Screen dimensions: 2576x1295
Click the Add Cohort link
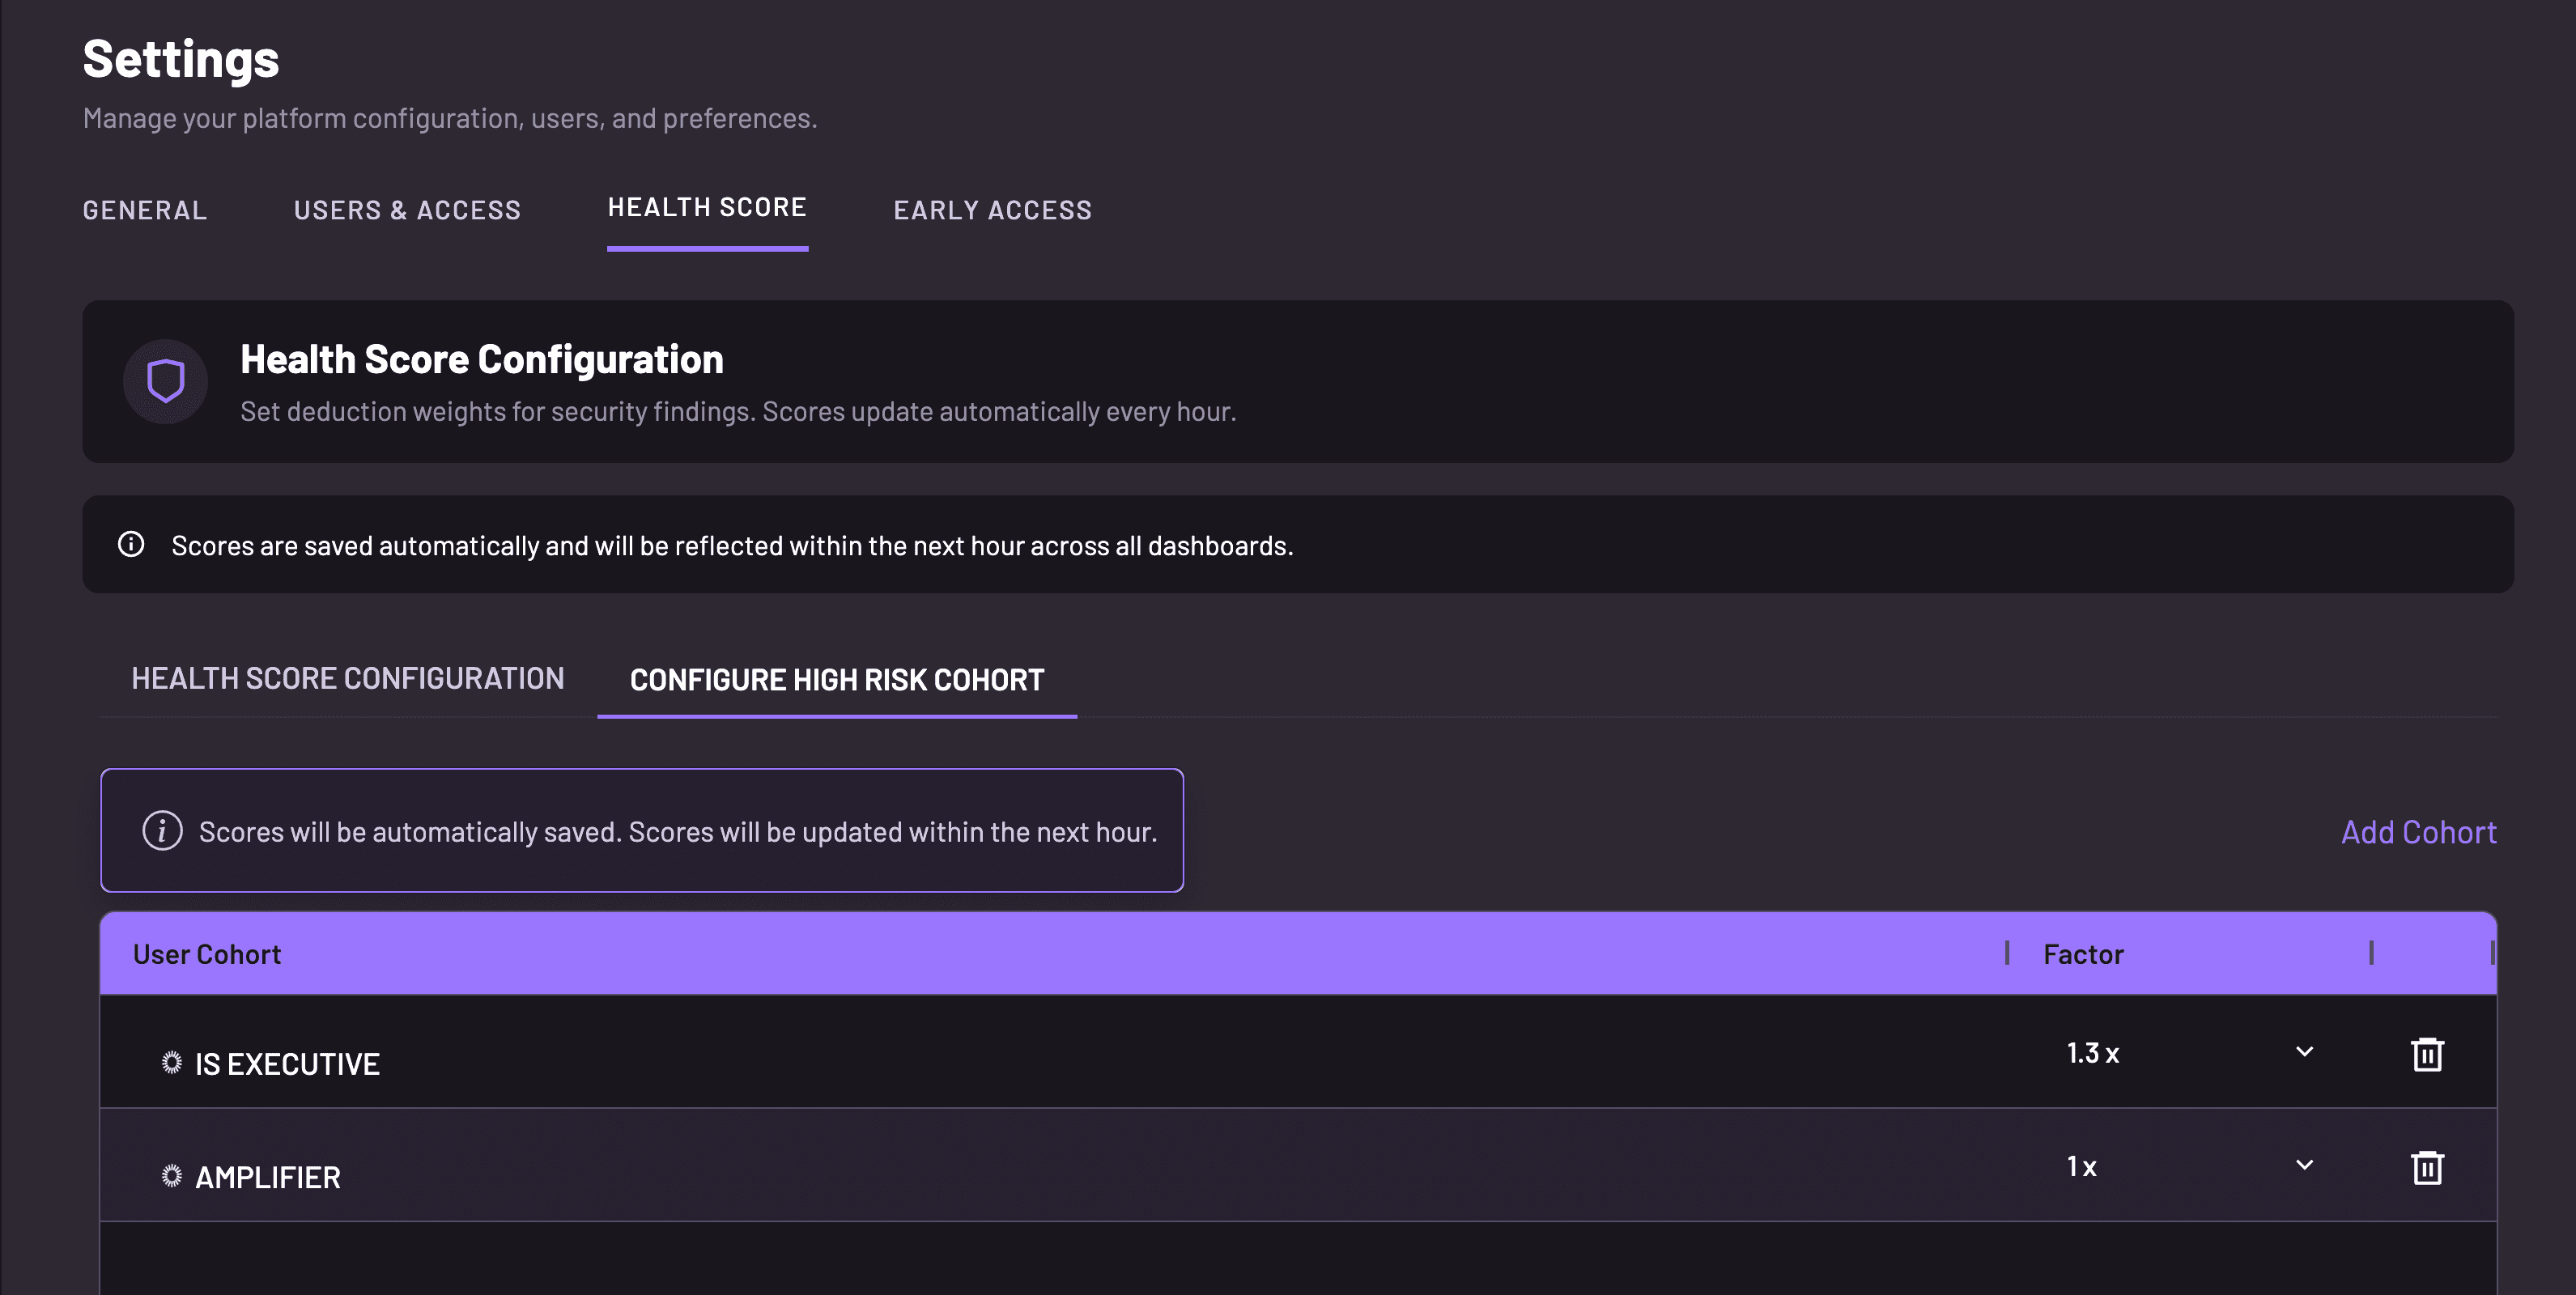[2418, 832]
